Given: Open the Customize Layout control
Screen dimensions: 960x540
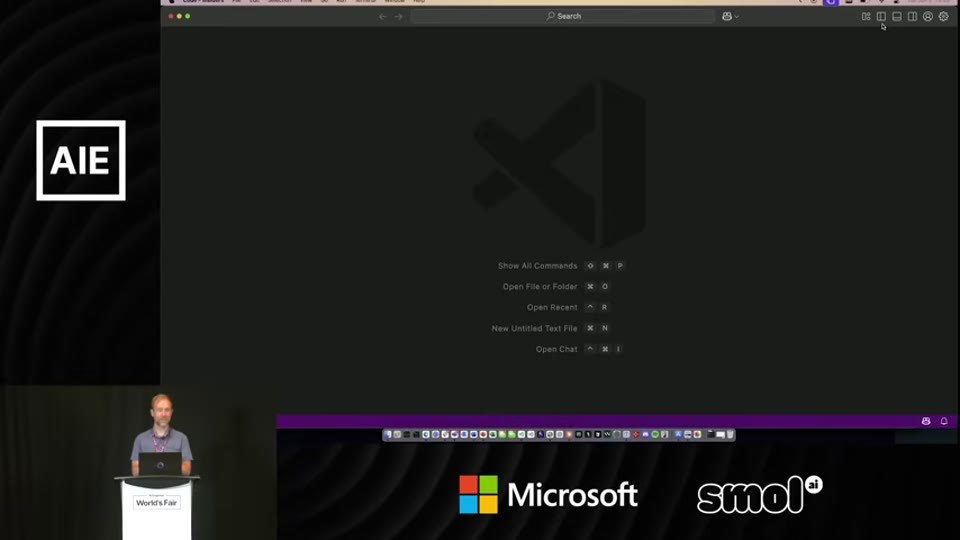Looking at the screenshot, I should (x=866, y=17).
